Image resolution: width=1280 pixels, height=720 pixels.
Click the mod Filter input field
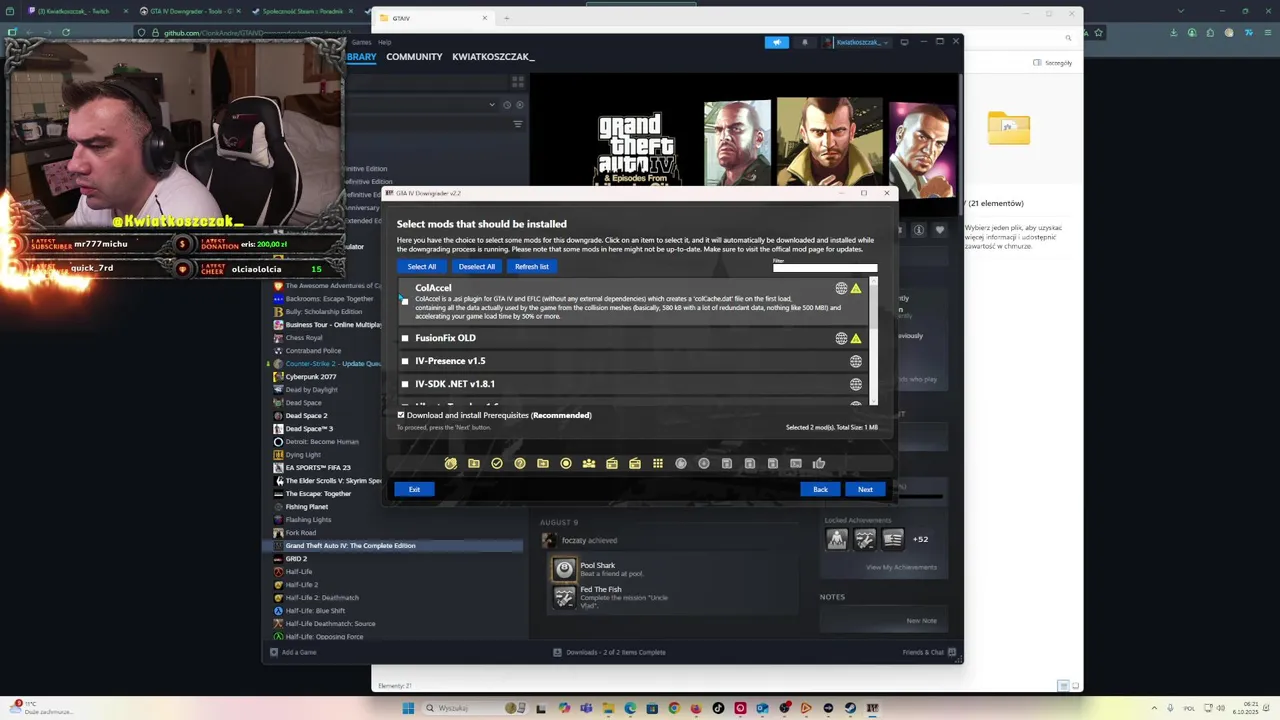[x=825, y=268]
